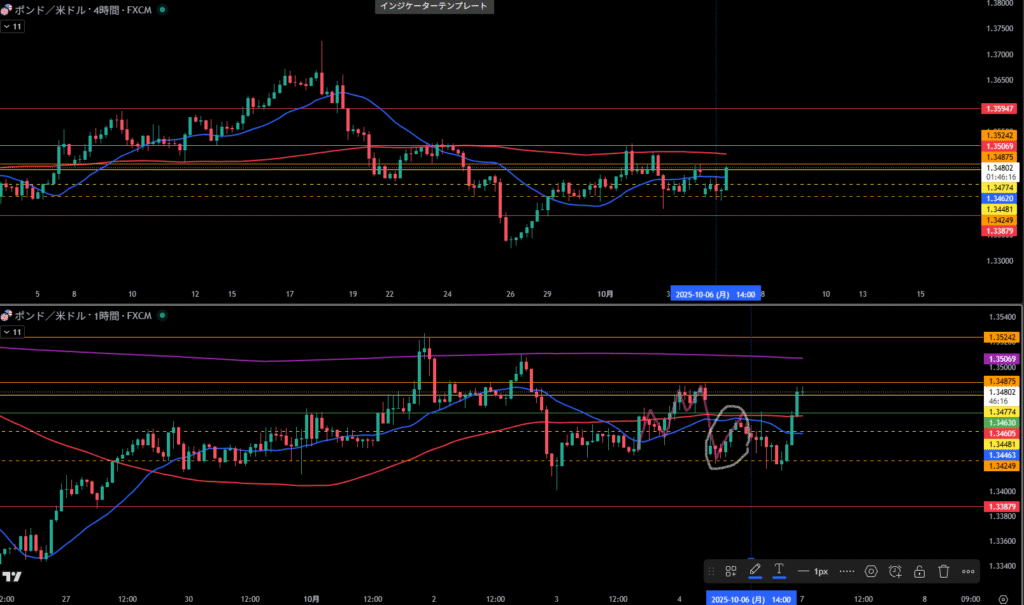Click the 1.35947 red price label
The height and width of the screenshot is (605, 1024).
[1000, 107]
